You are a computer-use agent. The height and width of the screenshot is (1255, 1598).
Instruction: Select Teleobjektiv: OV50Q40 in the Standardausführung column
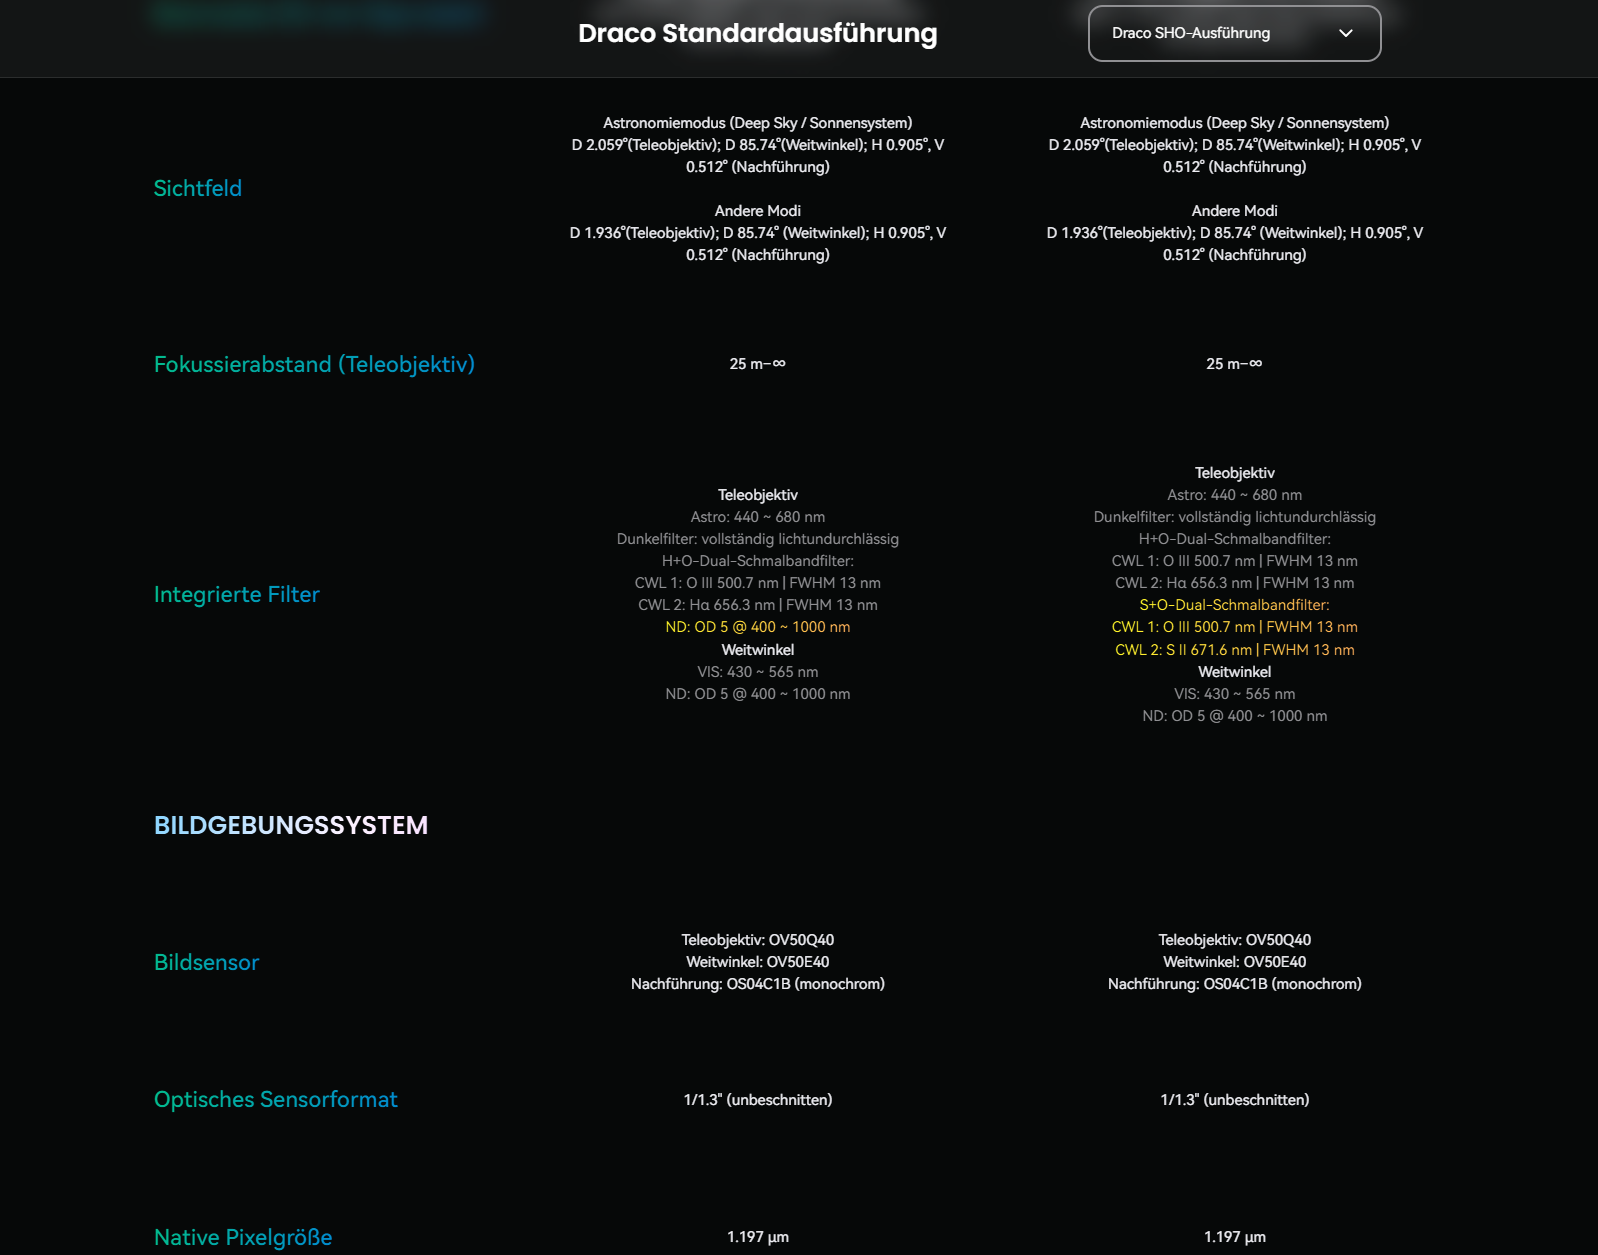(758, 940)
